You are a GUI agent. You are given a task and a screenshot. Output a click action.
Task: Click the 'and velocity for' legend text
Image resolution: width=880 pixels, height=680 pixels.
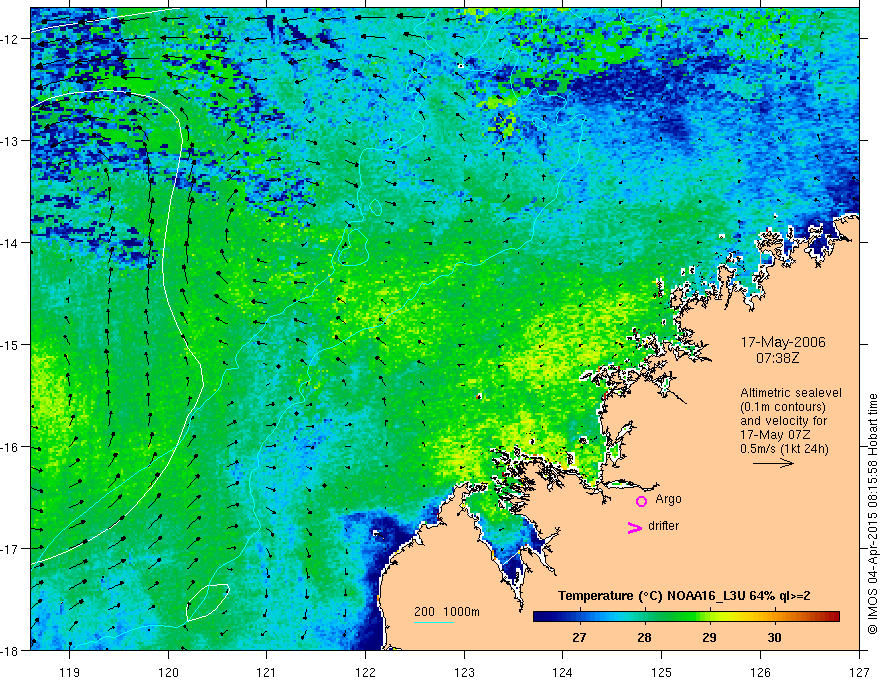pos(783,421)
